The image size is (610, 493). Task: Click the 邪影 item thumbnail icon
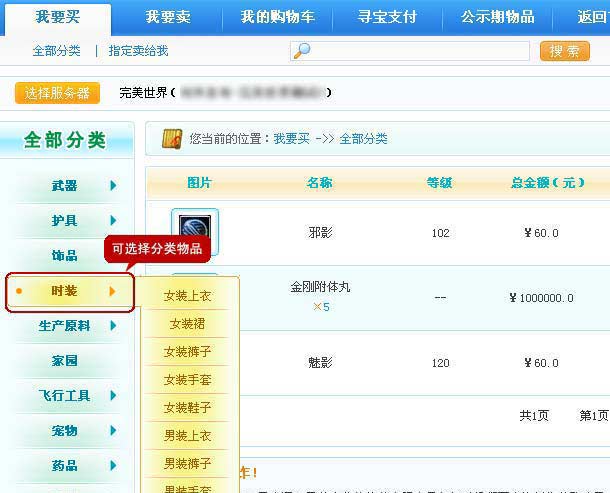[194, 232]
